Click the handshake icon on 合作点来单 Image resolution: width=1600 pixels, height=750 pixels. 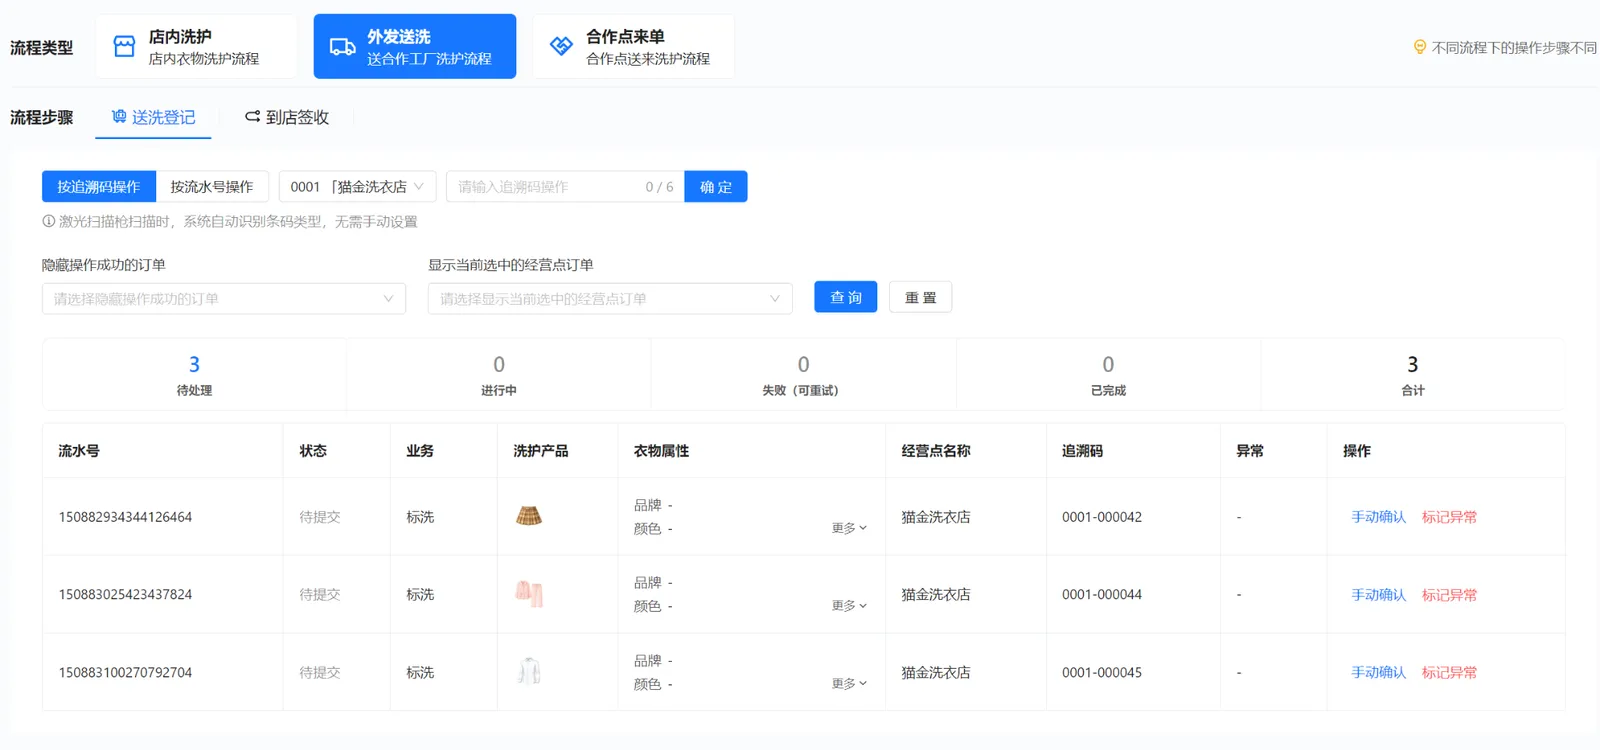[562, 46]
